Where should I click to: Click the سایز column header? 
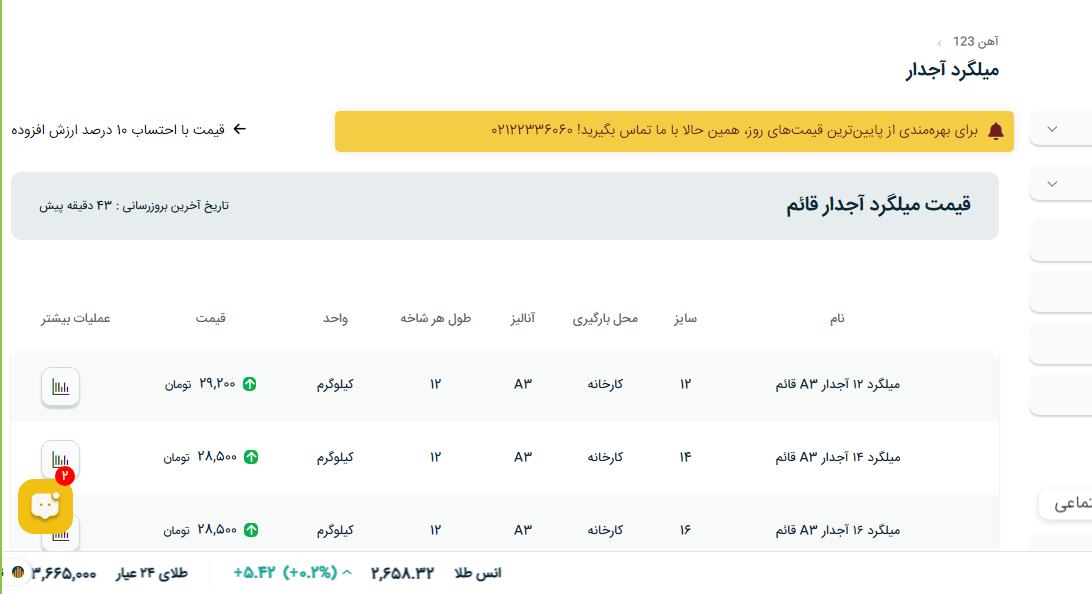tap(685, 318)
